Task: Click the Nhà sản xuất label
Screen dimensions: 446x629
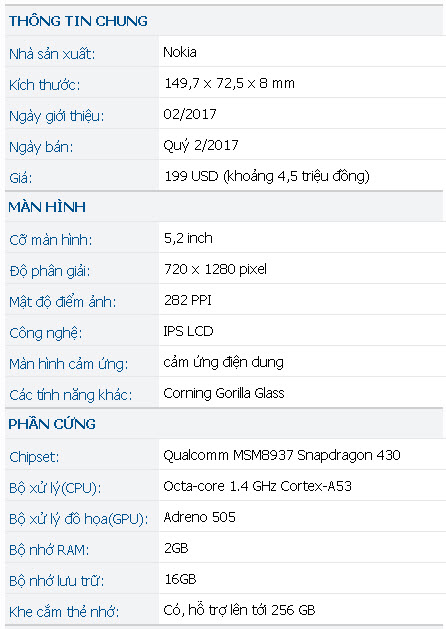Action: (52, 54)
